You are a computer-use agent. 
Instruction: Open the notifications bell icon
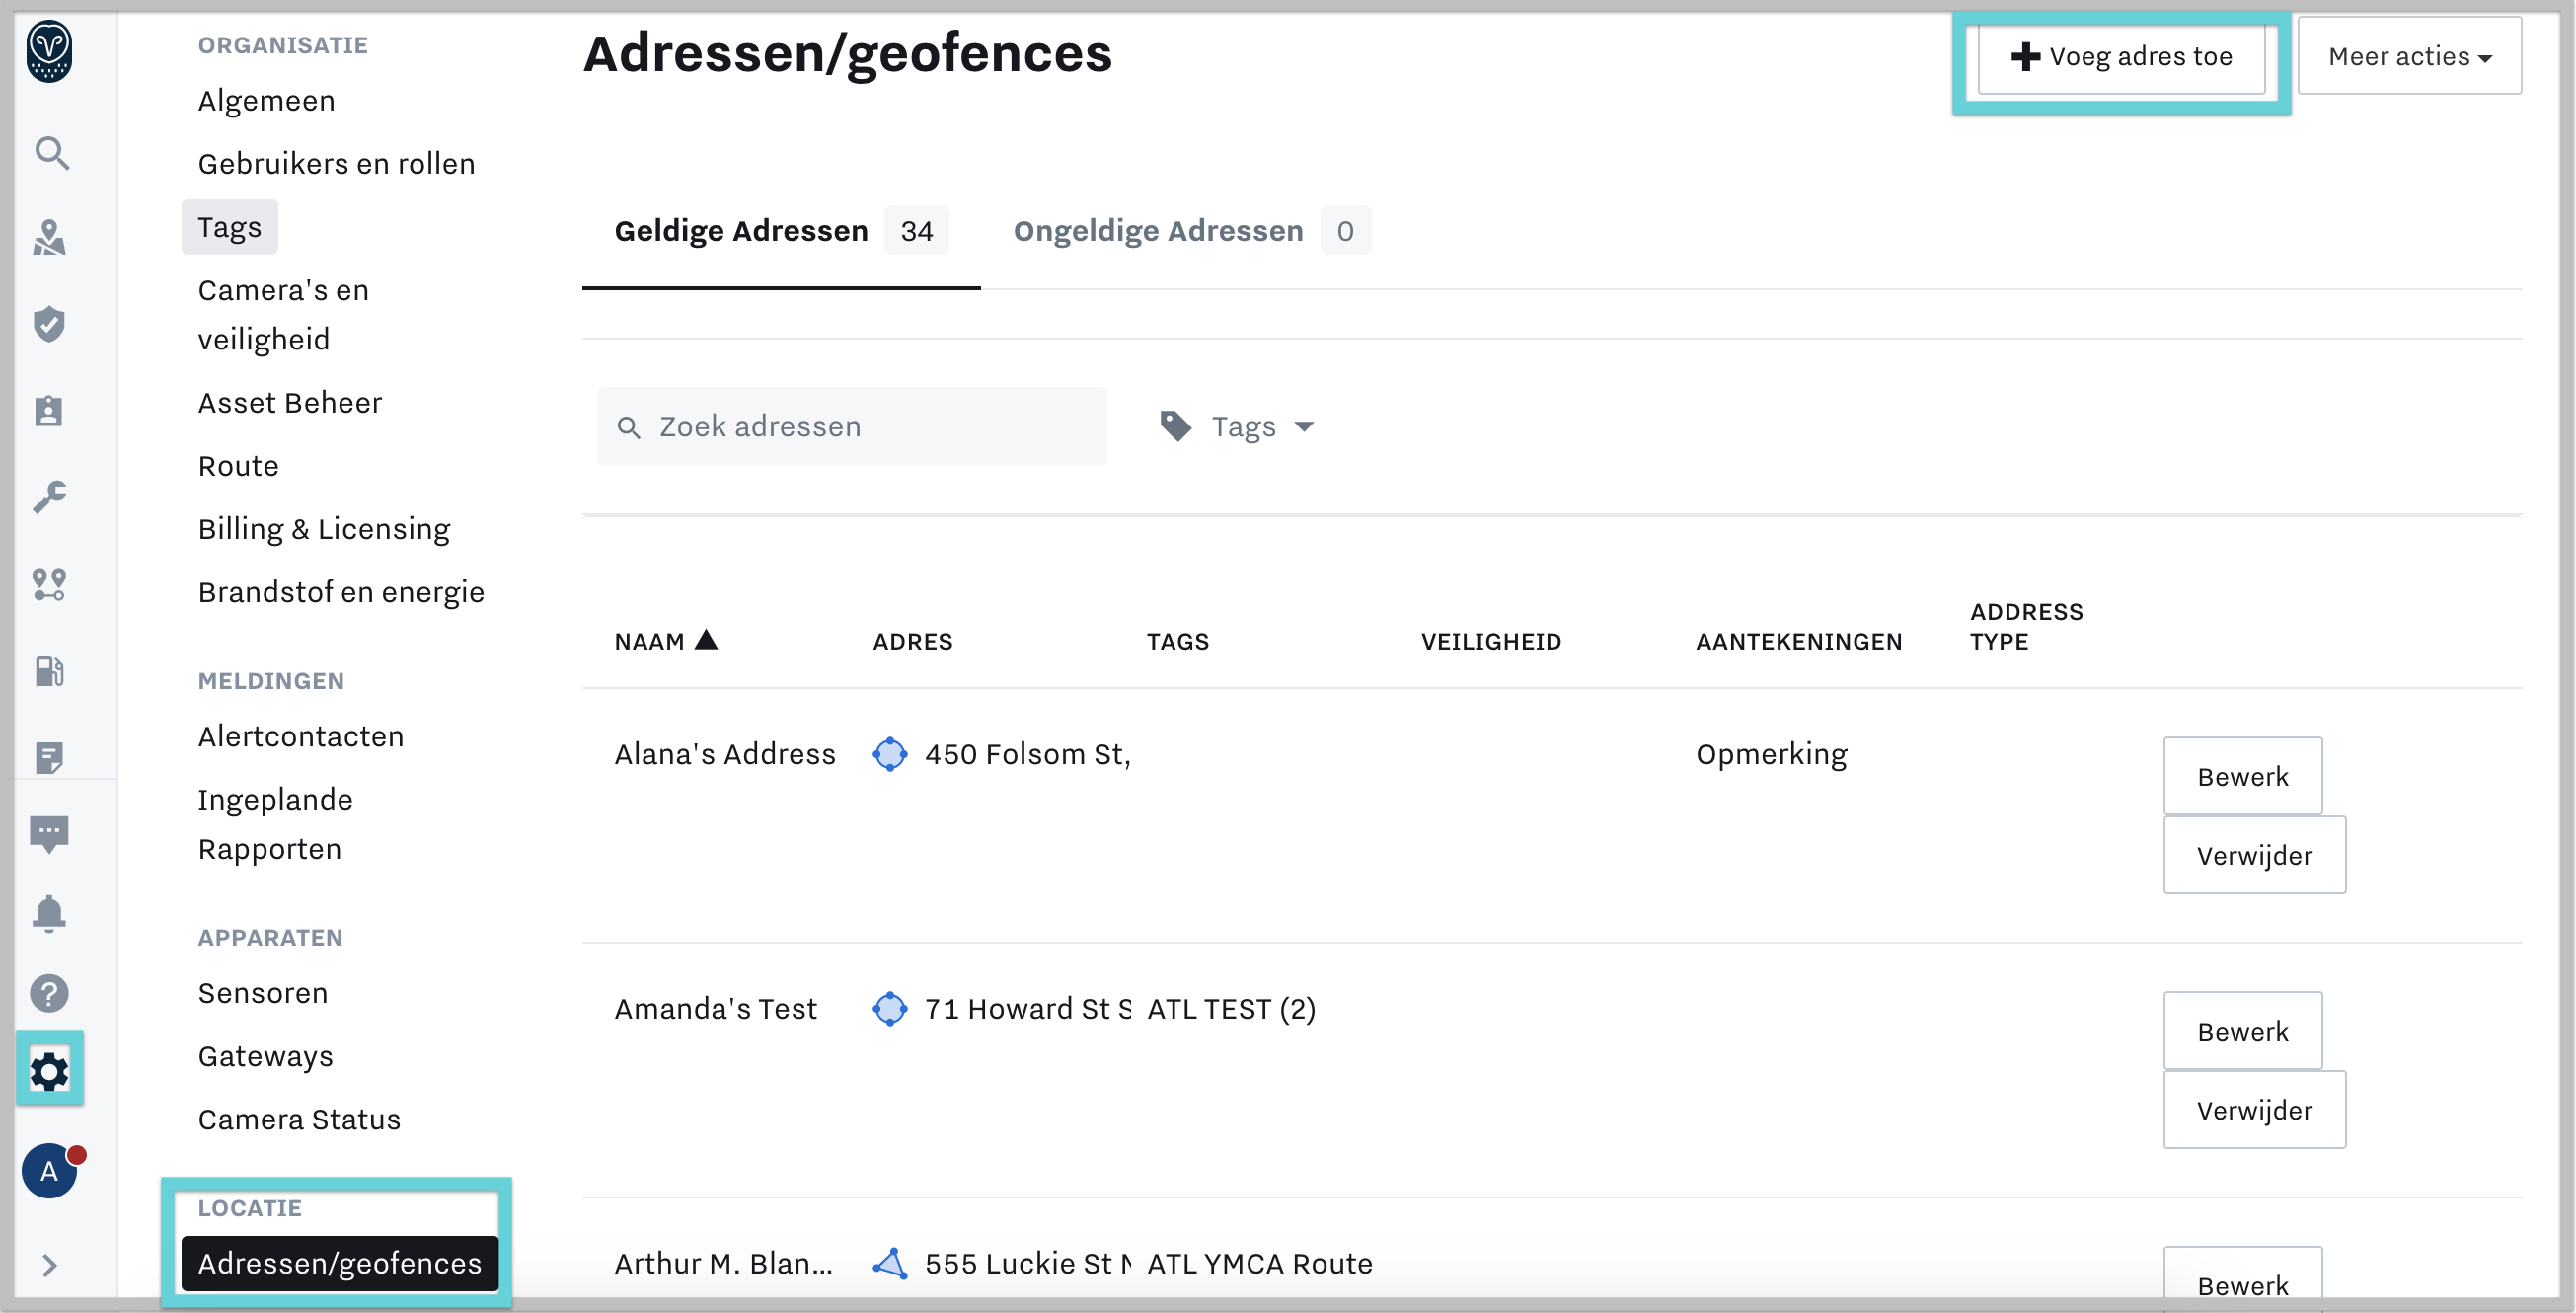tap(49, 913)
